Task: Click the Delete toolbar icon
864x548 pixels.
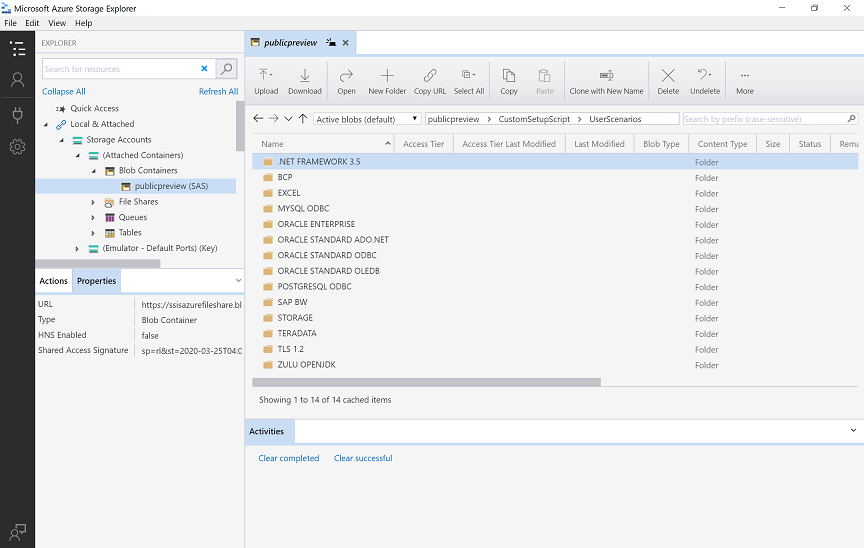Action: pyautogui.click(x=668, y=79)
